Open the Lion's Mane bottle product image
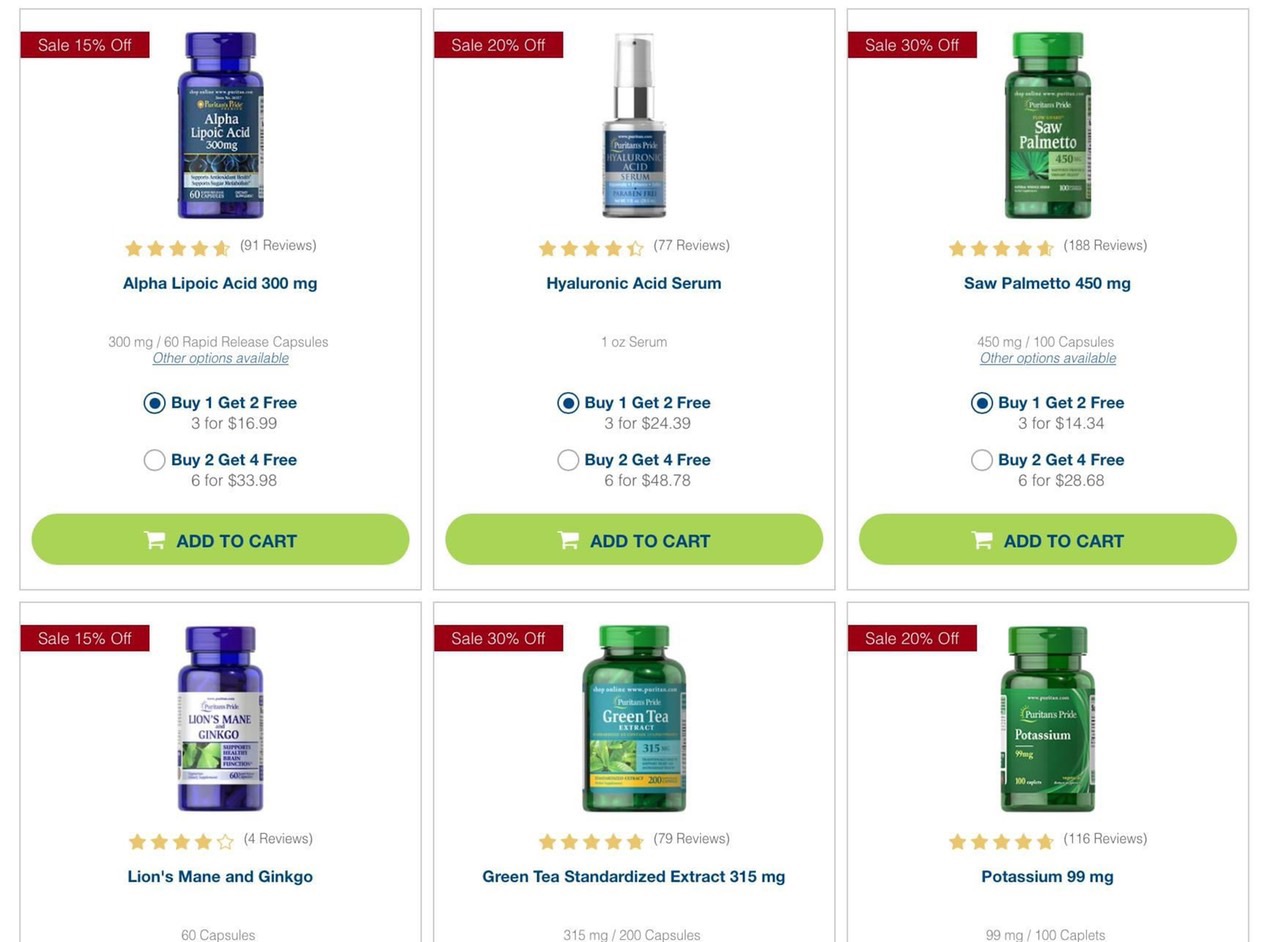This screenshot has width=1280, height=942. (x=220, y=719)
